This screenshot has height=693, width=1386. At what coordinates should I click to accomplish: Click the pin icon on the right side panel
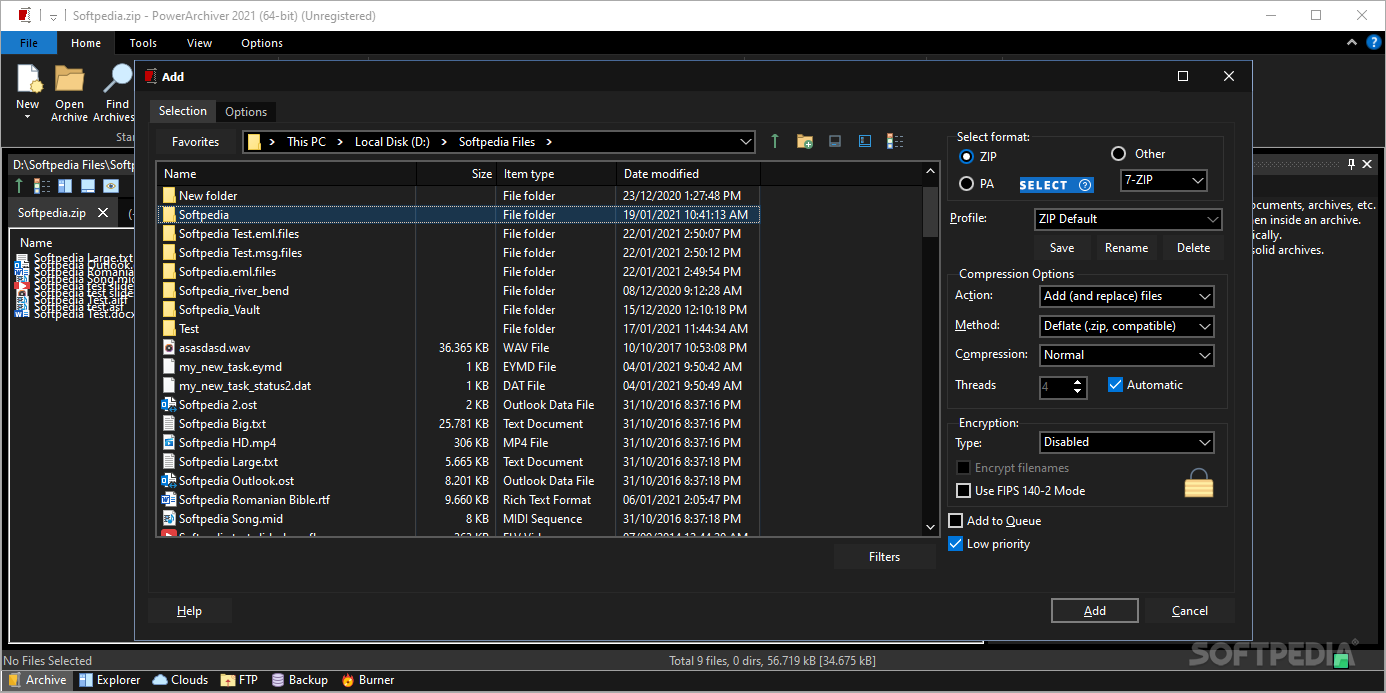point(1352,164)
